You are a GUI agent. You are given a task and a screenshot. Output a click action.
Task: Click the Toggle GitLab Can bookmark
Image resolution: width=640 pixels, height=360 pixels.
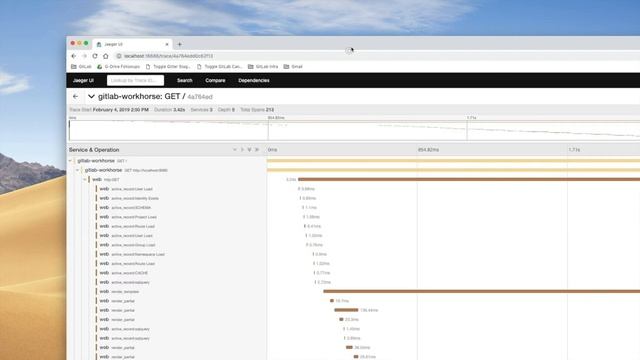219,67
